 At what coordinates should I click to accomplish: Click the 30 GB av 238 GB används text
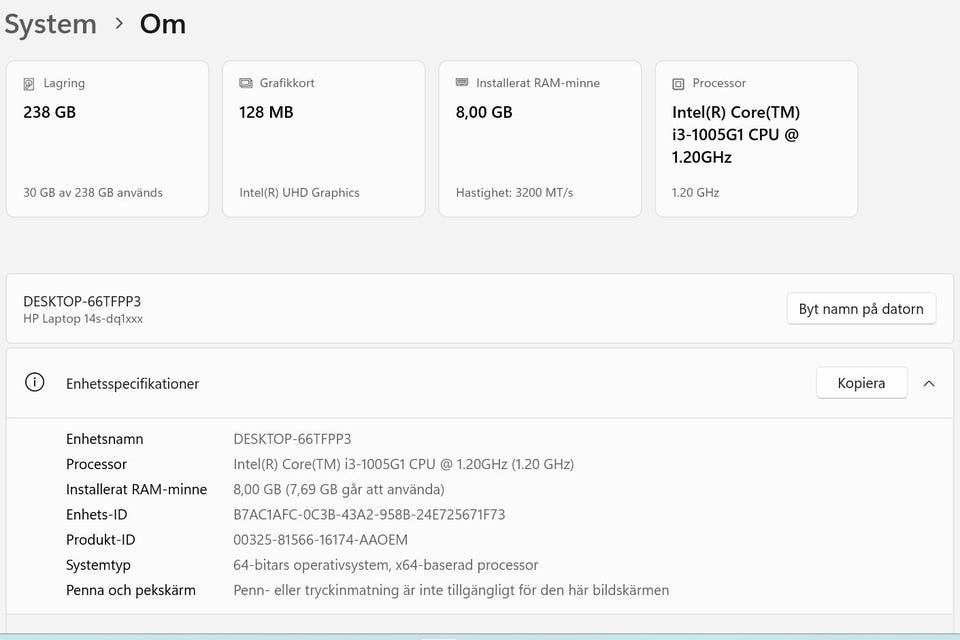point(93,192)
